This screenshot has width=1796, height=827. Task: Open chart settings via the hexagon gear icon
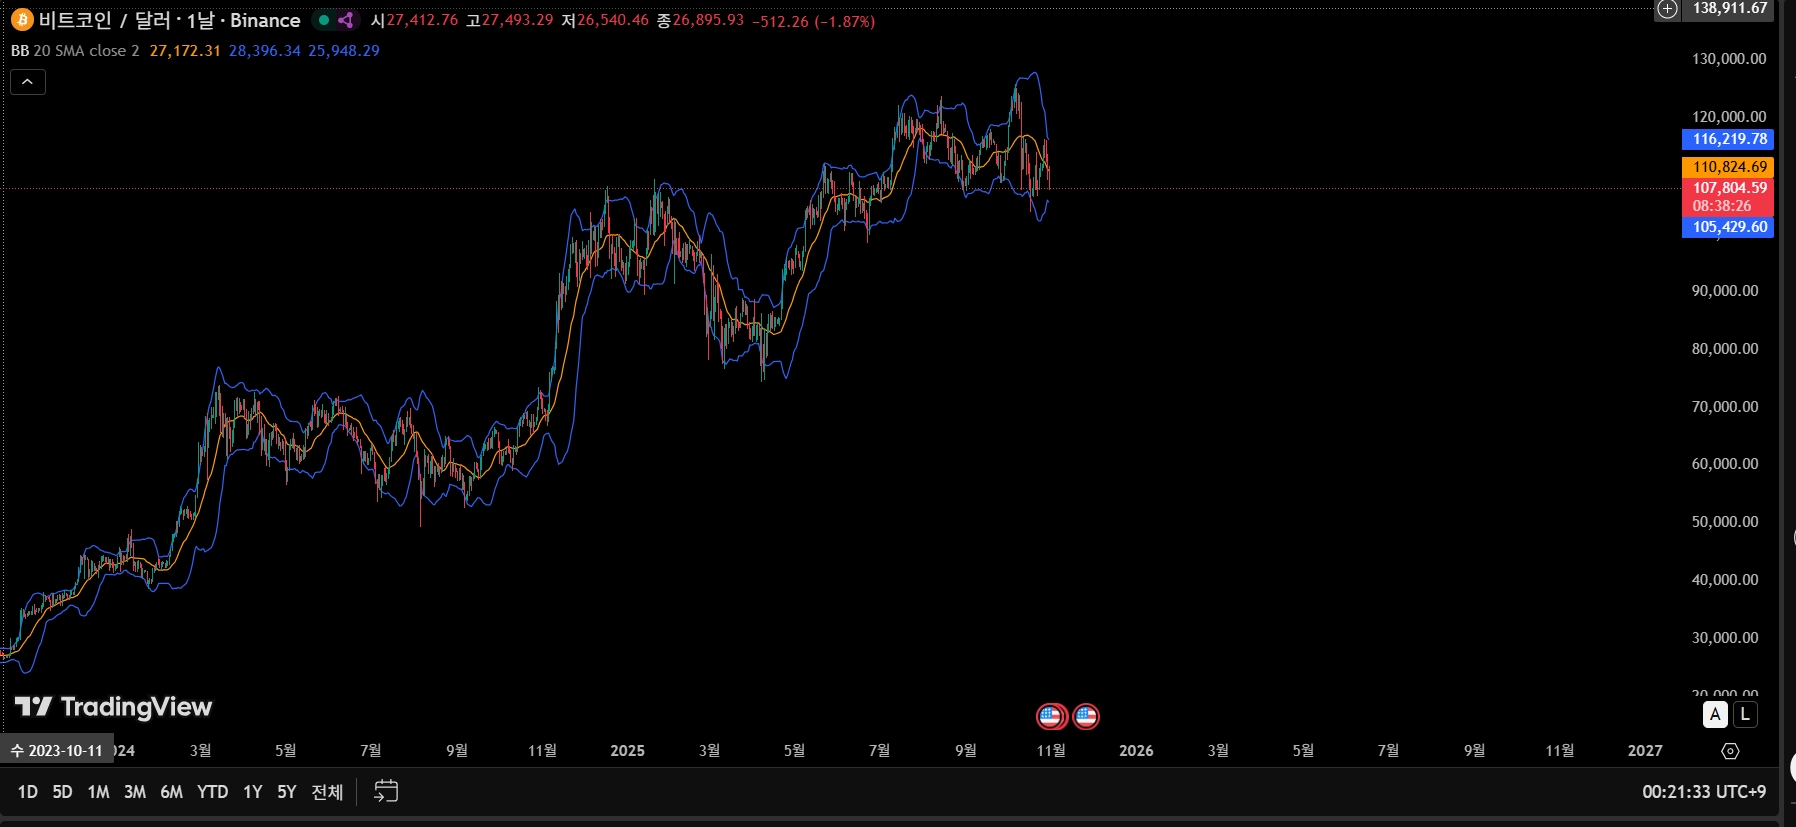[x=1731, y=751]
